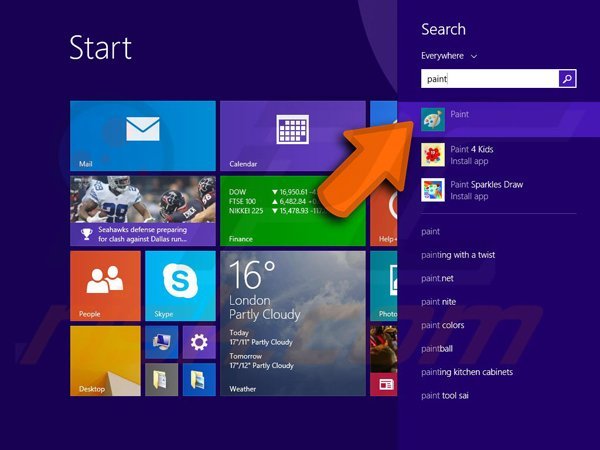Launch the Skype tile

(180, 286)
